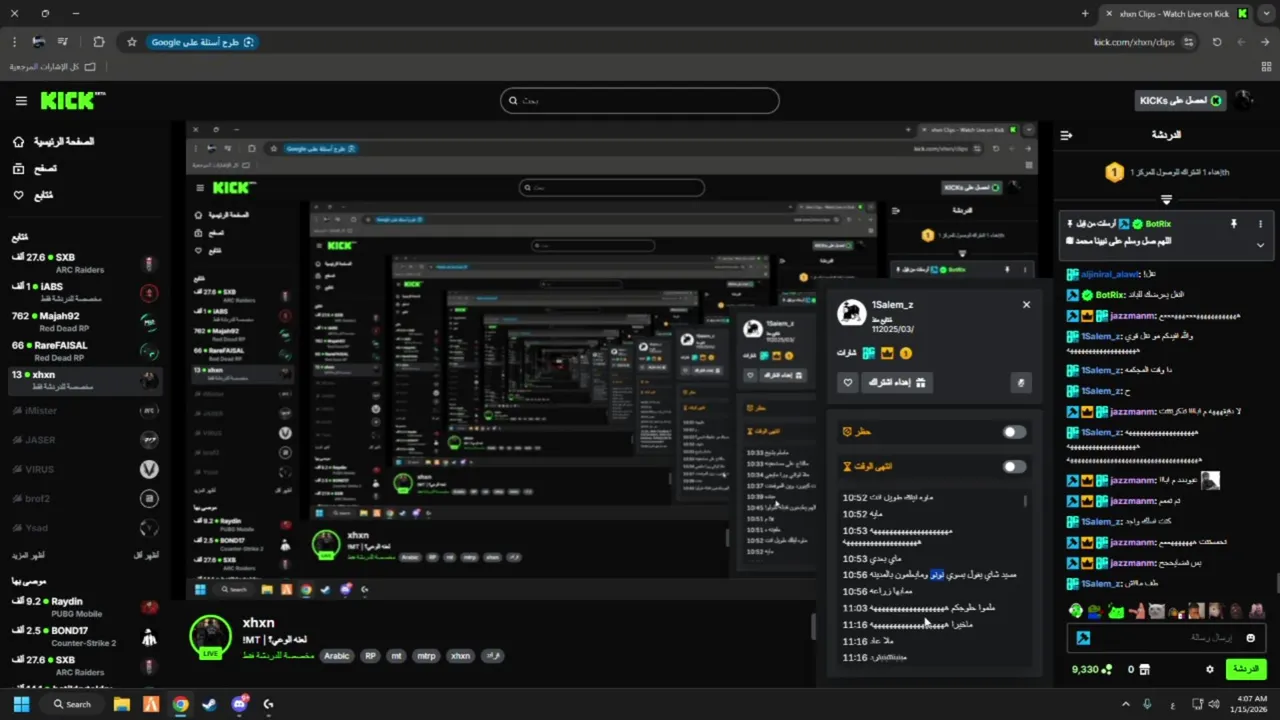This screenshot has width=1280, height=720.
Task: Open the emoji picker in chat input
Action: click(1250, 638)
